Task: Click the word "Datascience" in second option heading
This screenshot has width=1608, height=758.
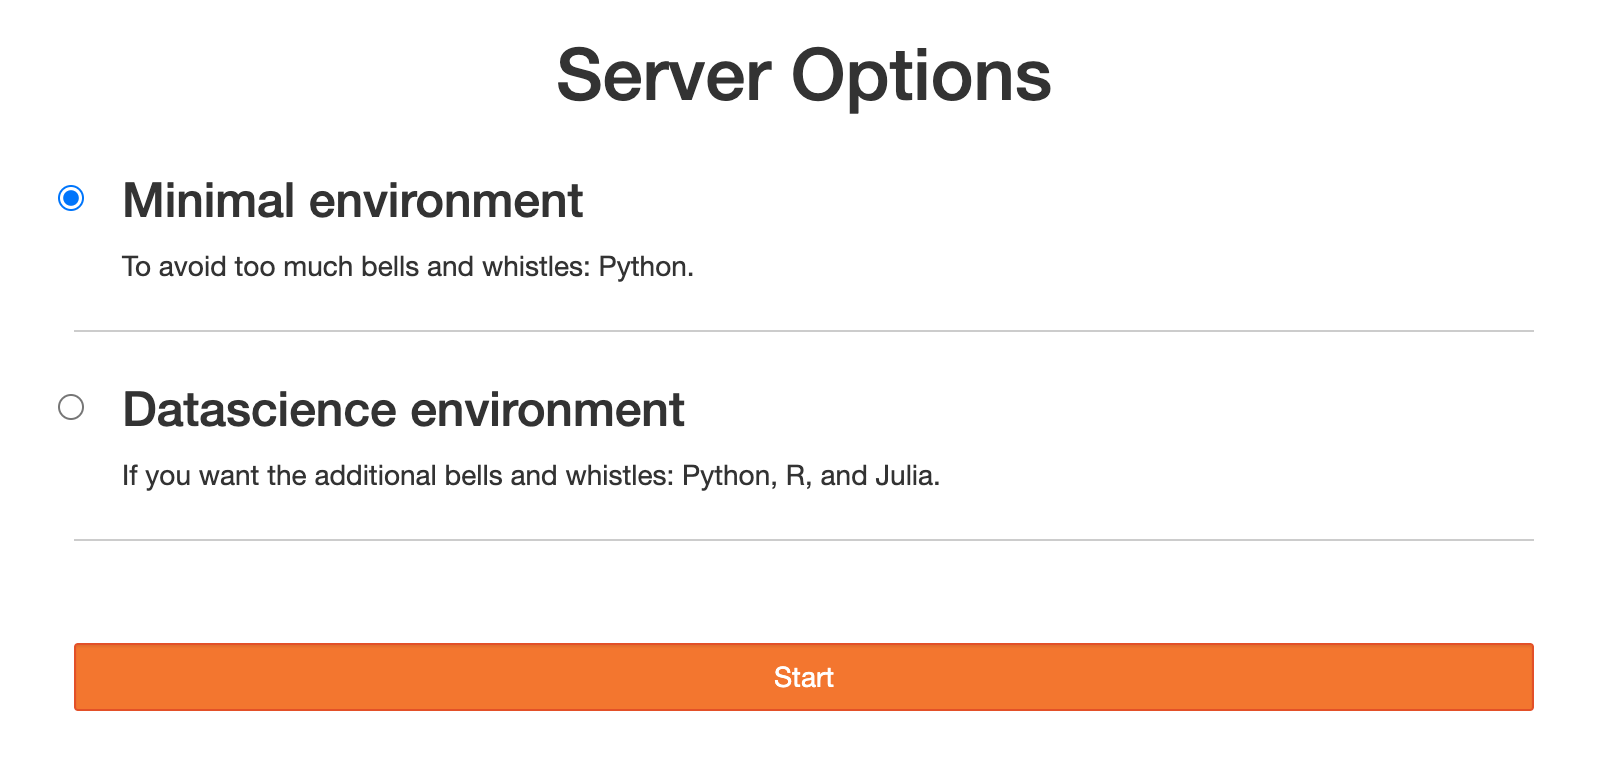Action: pos(260,409)
